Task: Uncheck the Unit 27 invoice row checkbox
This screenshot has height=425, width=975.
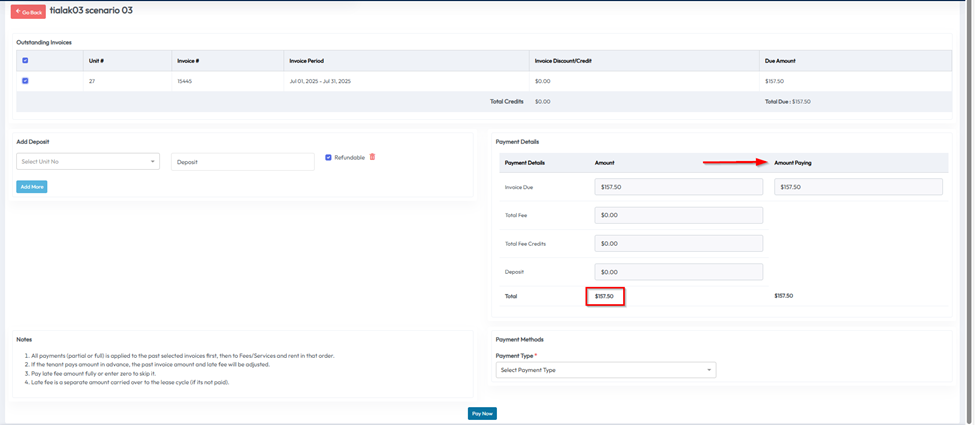Action: 25,81
